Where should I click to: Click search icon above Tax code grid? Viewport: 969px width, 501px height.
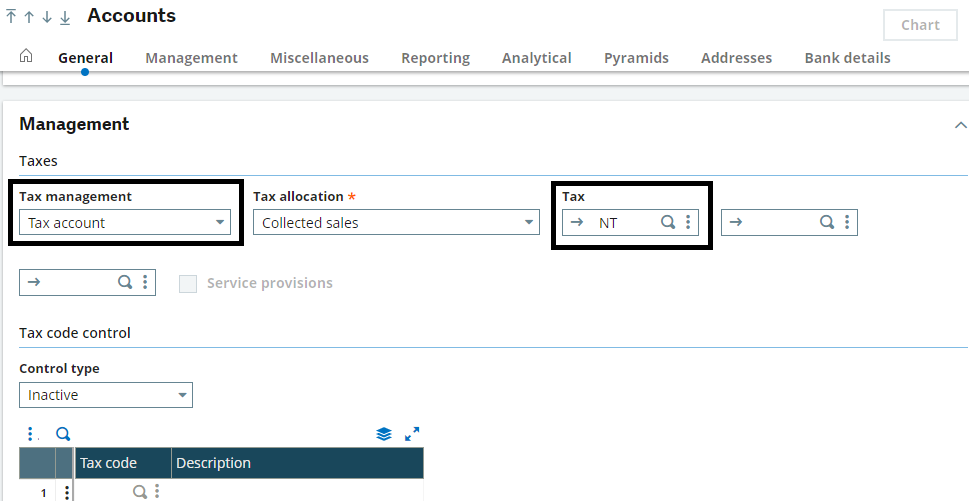pyautogui.click(x=63, y=434)
